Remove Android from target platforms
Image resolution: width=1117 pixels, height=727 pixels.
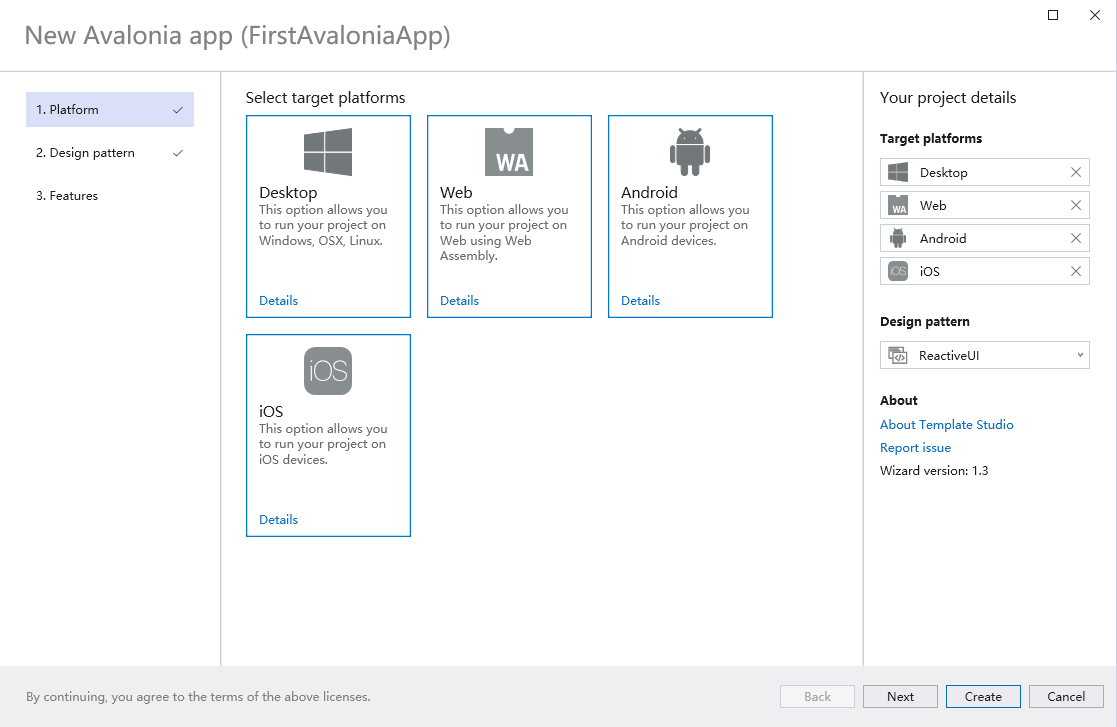(x=1076, y=239)
